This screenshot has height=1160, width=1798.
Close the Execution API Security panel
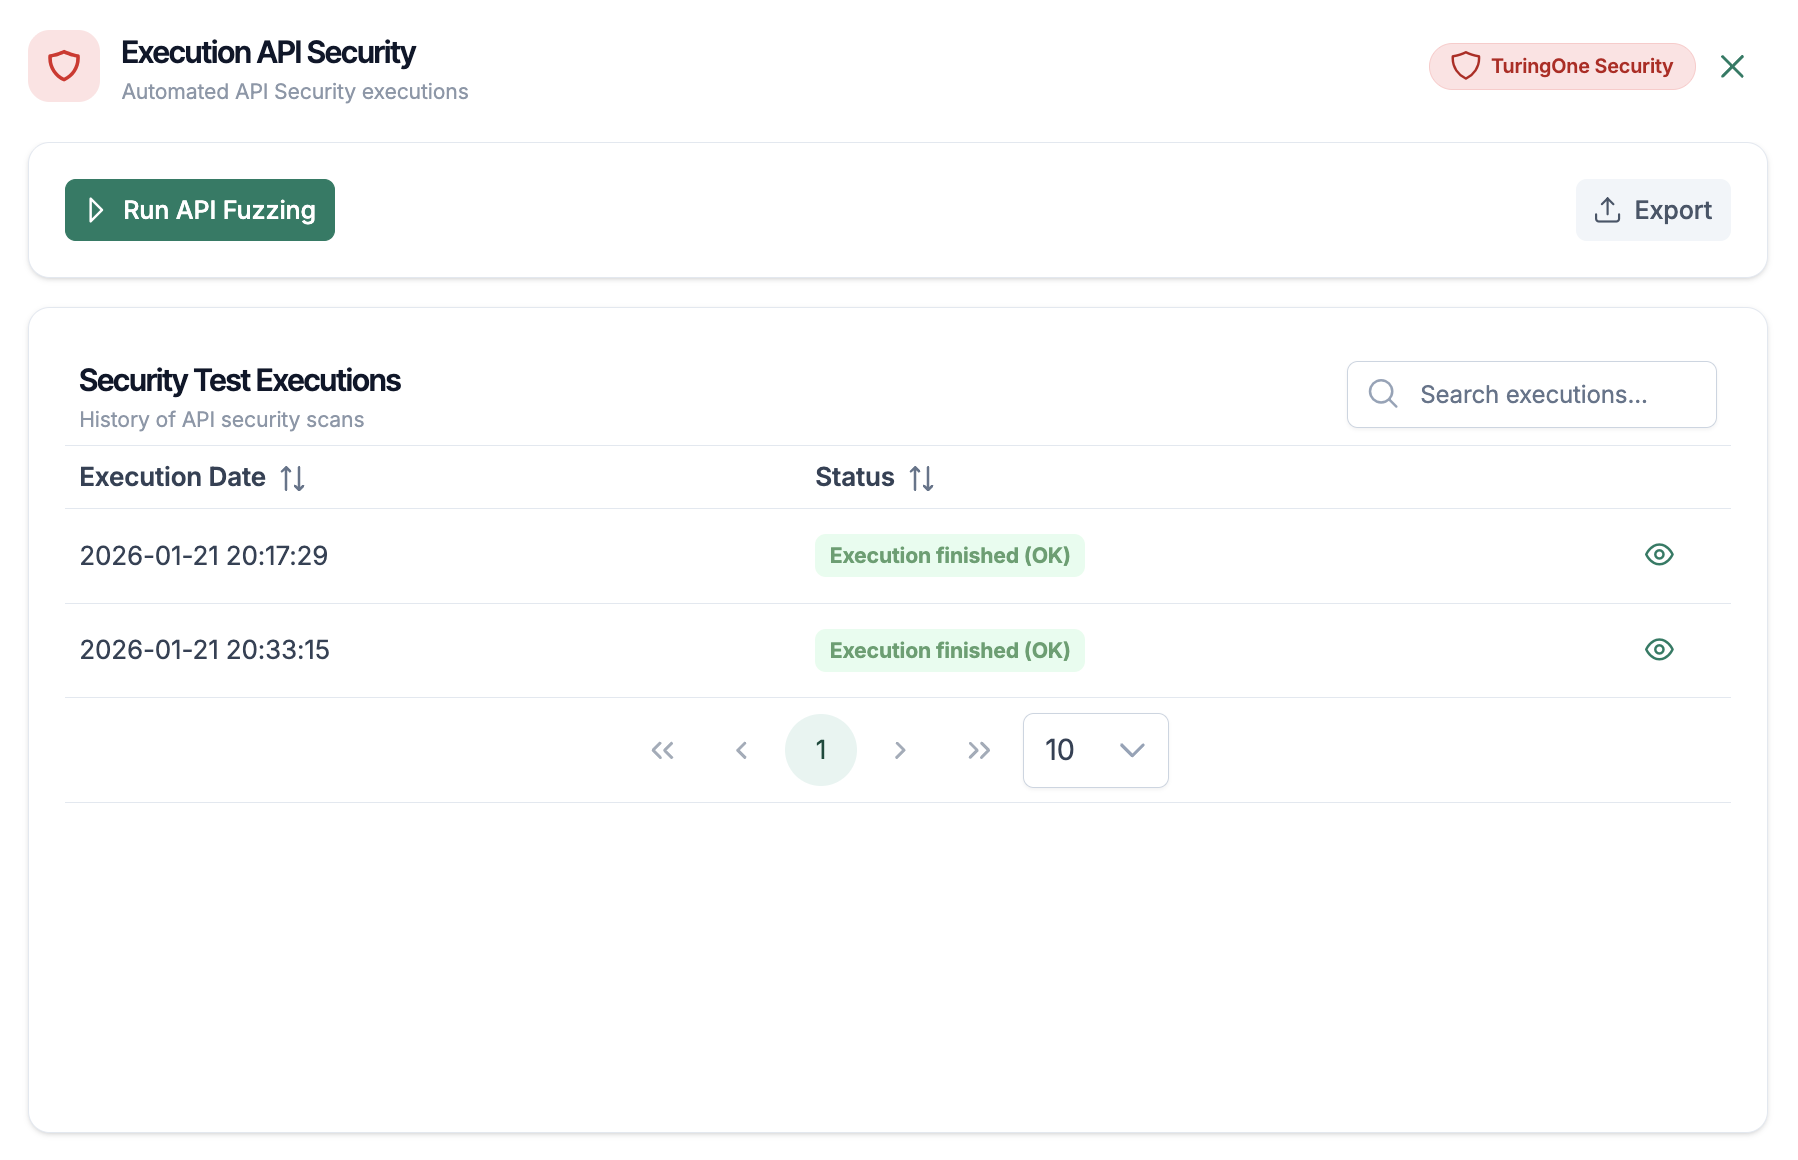1732,66
